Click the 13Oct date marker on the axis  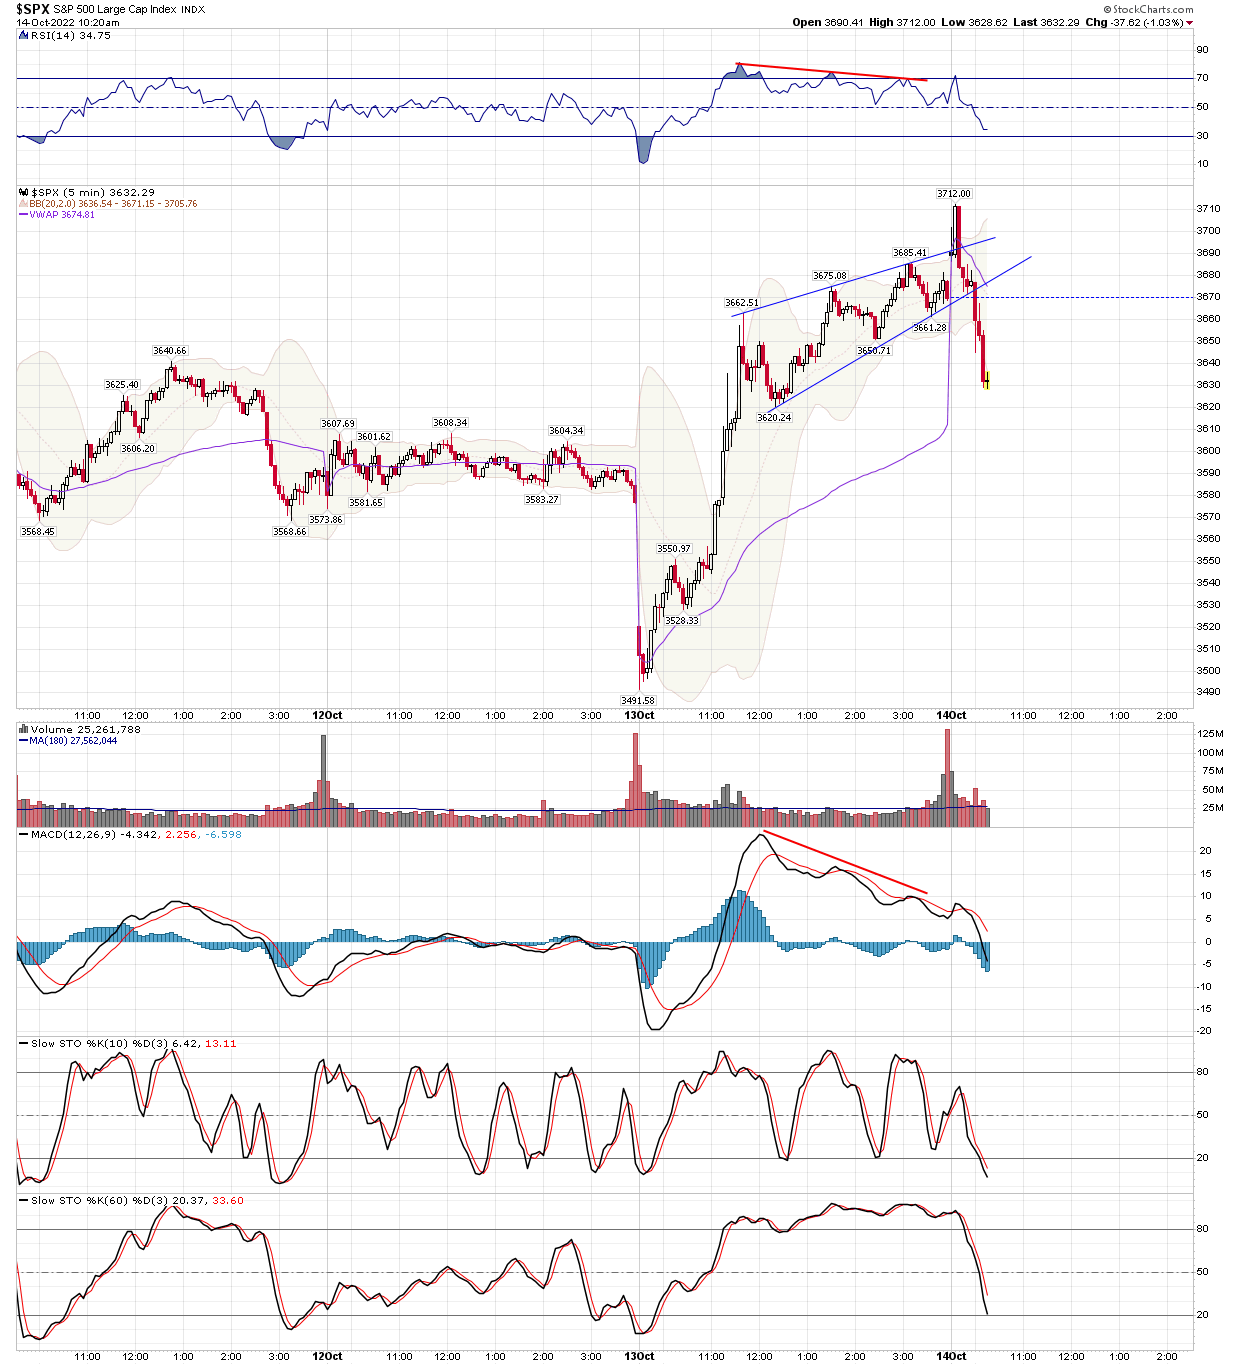(x=640, y=716)
